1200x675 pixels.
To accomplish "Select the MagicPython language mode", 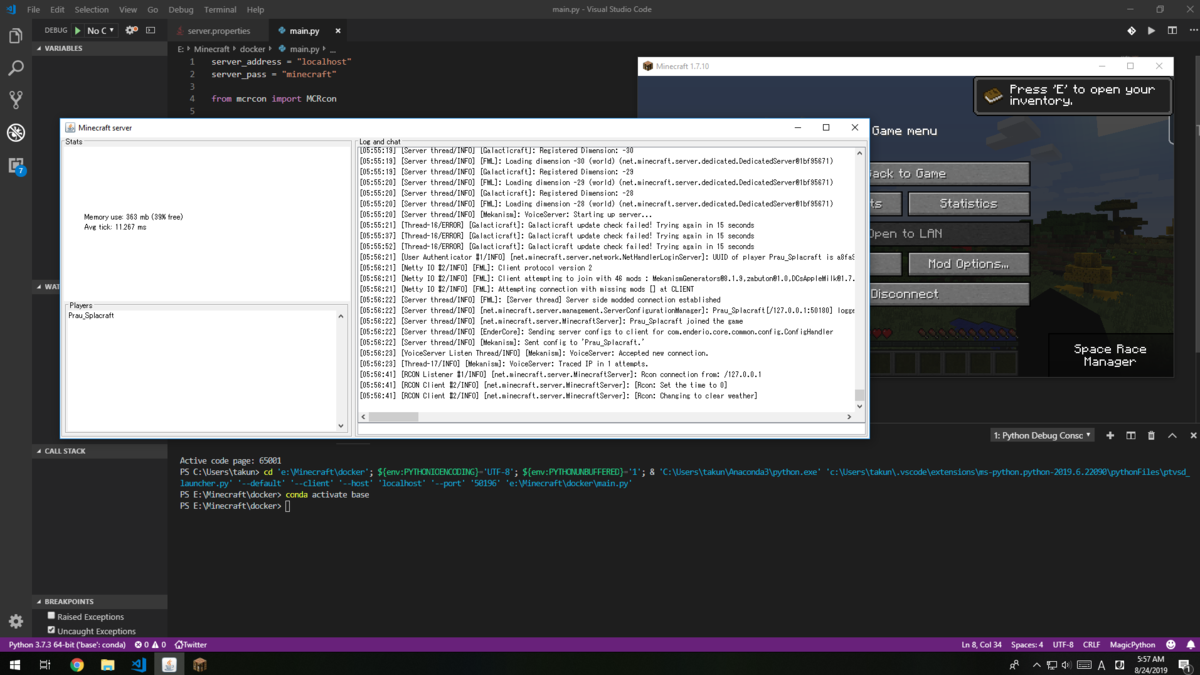I will click(1132, 645).
